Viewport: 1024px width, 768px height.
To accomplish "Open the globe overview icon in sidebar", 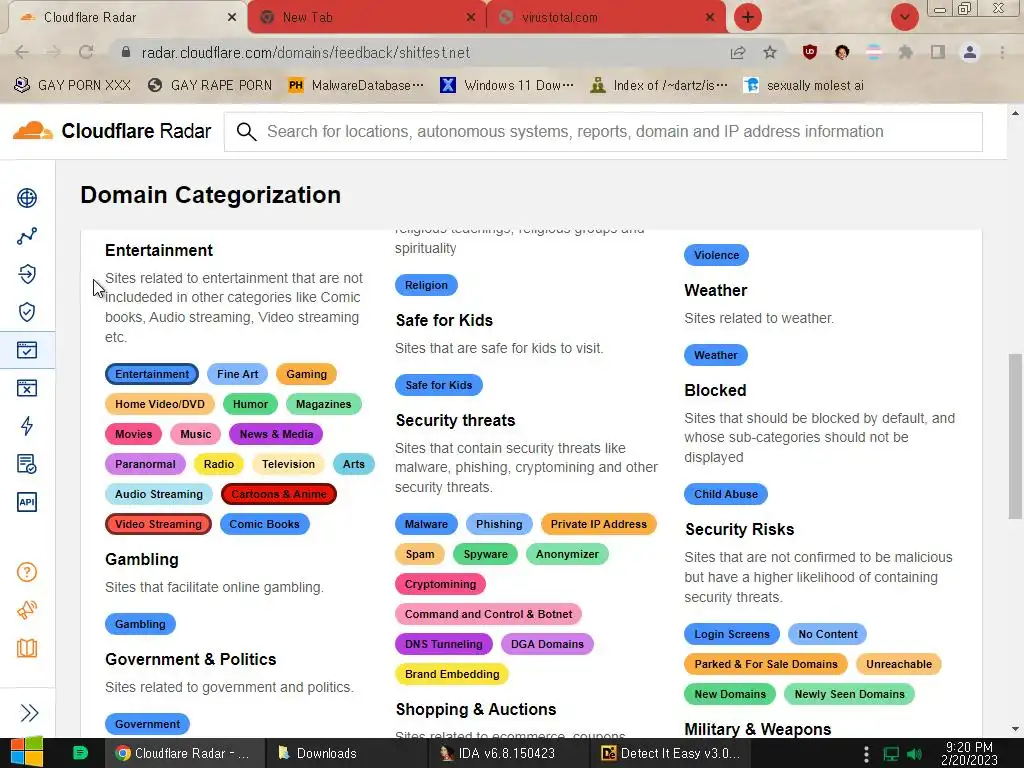I will click(27, 198).
